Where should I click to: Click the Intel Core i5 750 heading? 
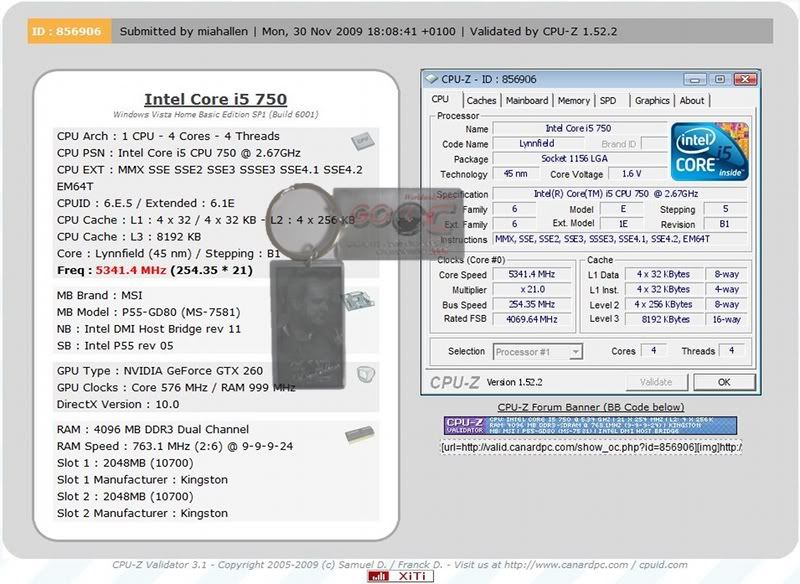pos(215,99)
